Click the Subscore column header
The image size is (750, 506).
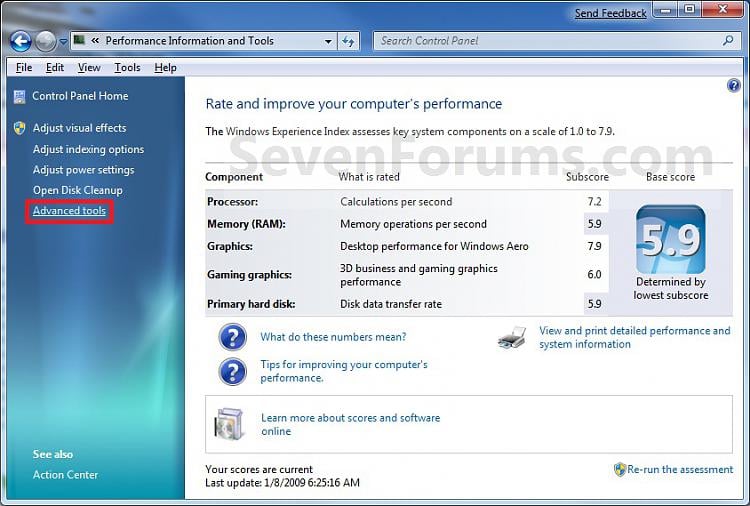tap(587, 177)
